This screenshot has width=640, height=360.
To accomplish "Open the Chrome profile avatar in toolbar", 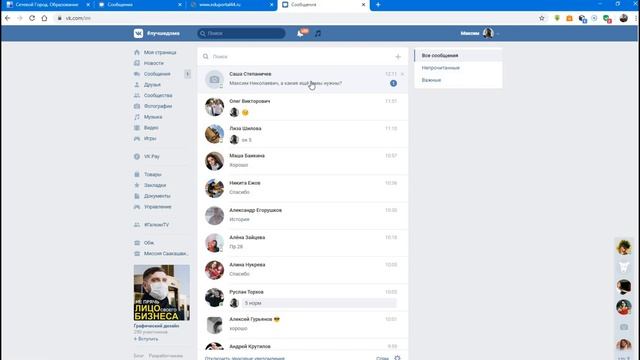I will click(623, 18).
